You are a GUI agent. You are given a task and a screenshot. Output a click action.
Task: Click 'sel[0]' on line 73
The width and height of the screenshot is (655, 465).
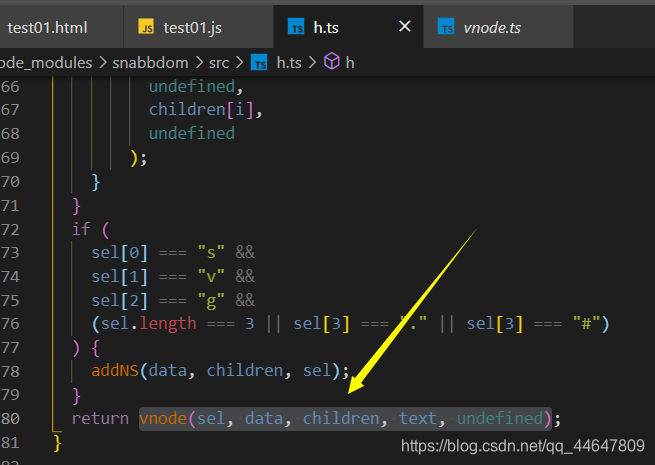(119, 253)
